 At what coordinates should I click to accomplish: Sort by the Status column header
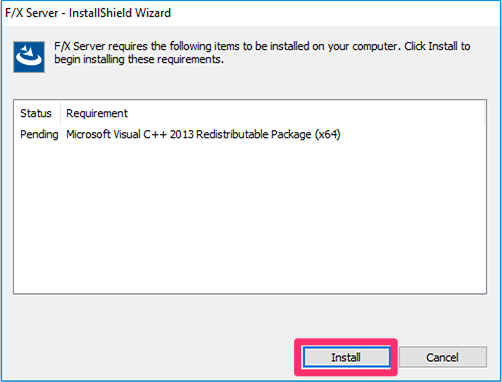pos(36,113)
